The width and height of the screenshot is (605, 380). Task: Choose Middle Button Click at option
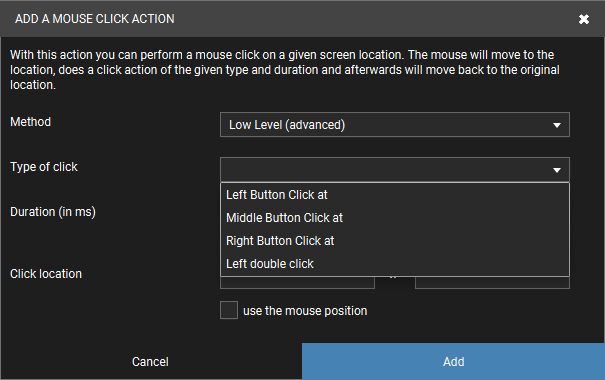point(395,218)
